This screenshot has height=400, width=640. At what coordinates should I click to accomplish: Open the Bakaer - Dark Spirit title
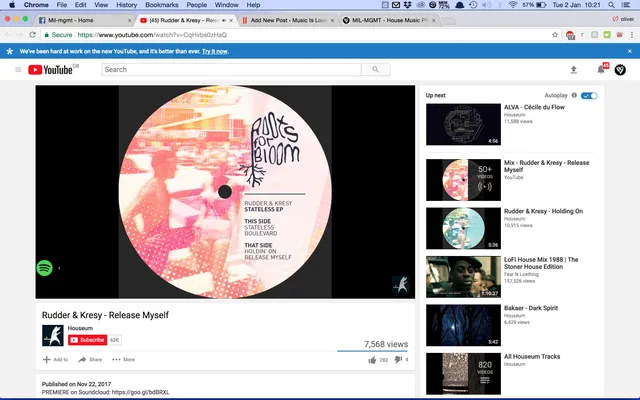tap(531, 308)
